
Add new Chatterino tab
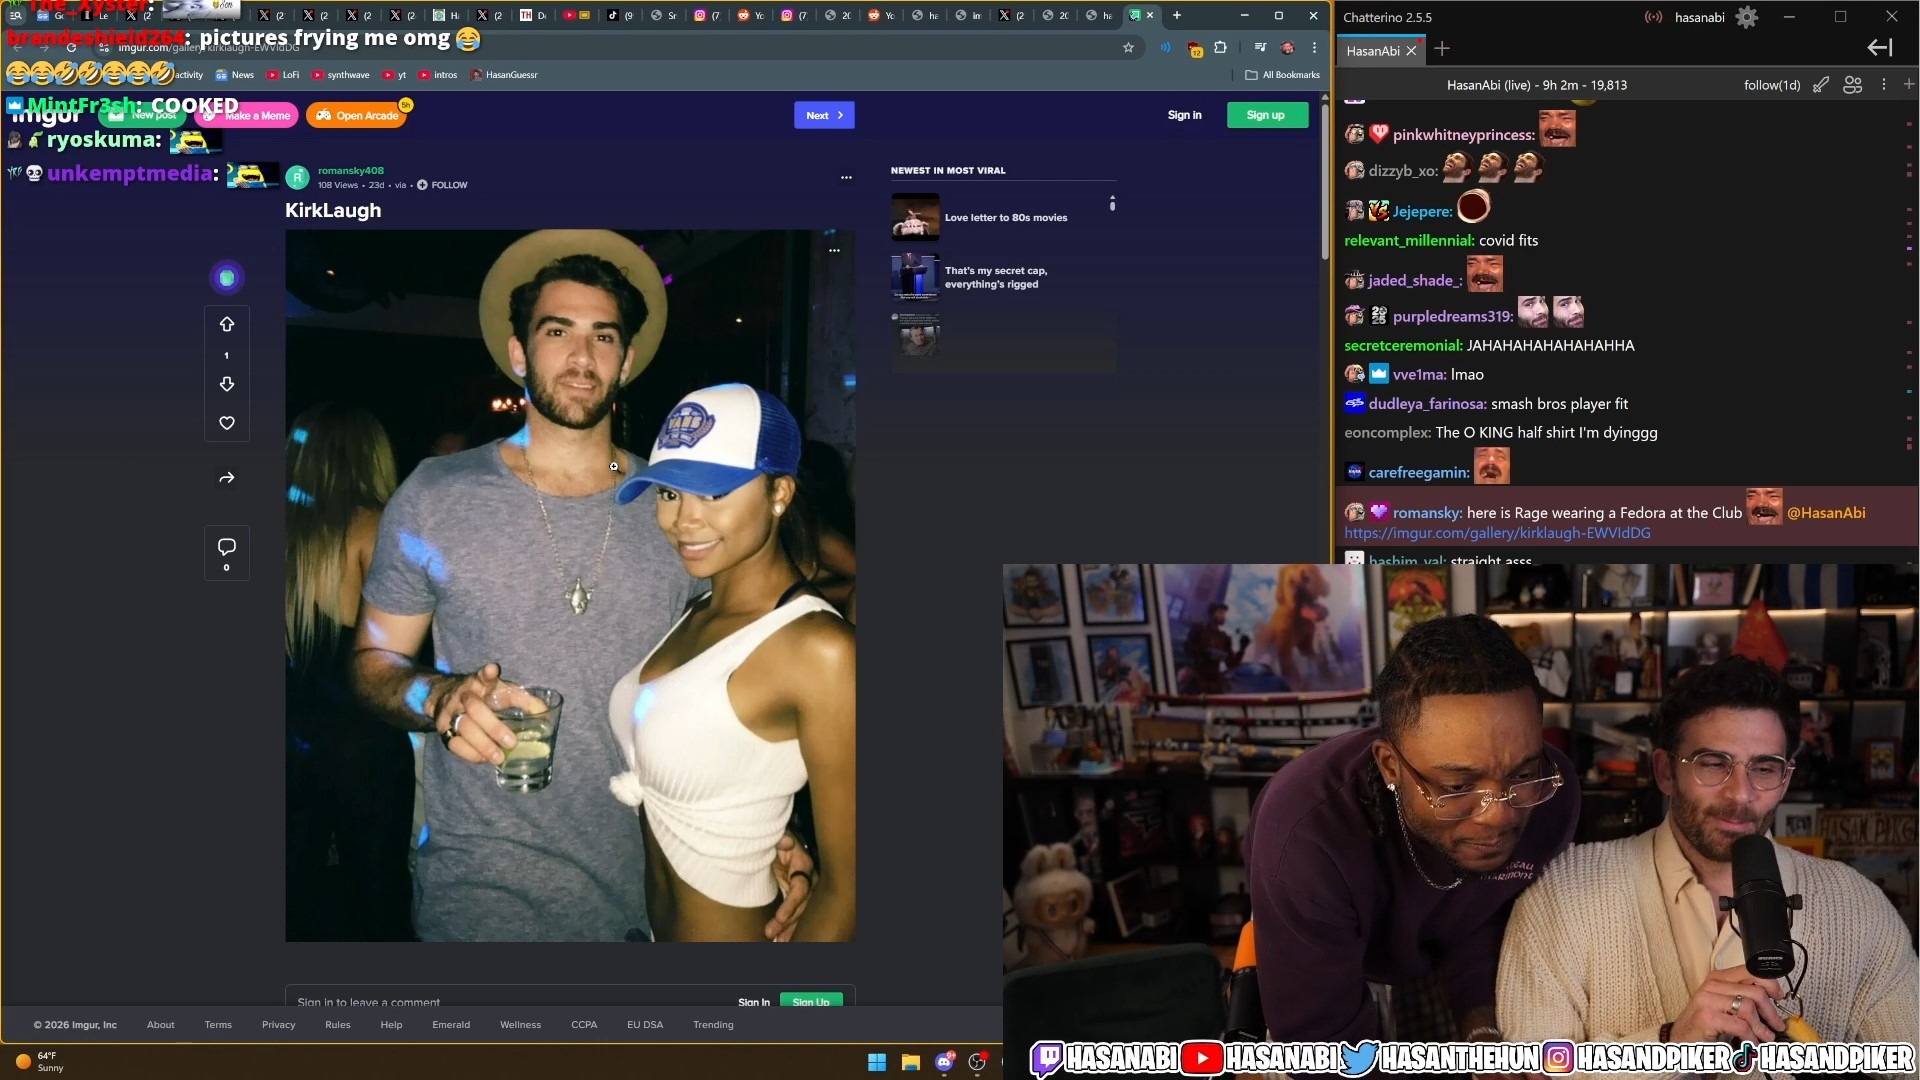pyautogui.click(x=1442, y=49)
